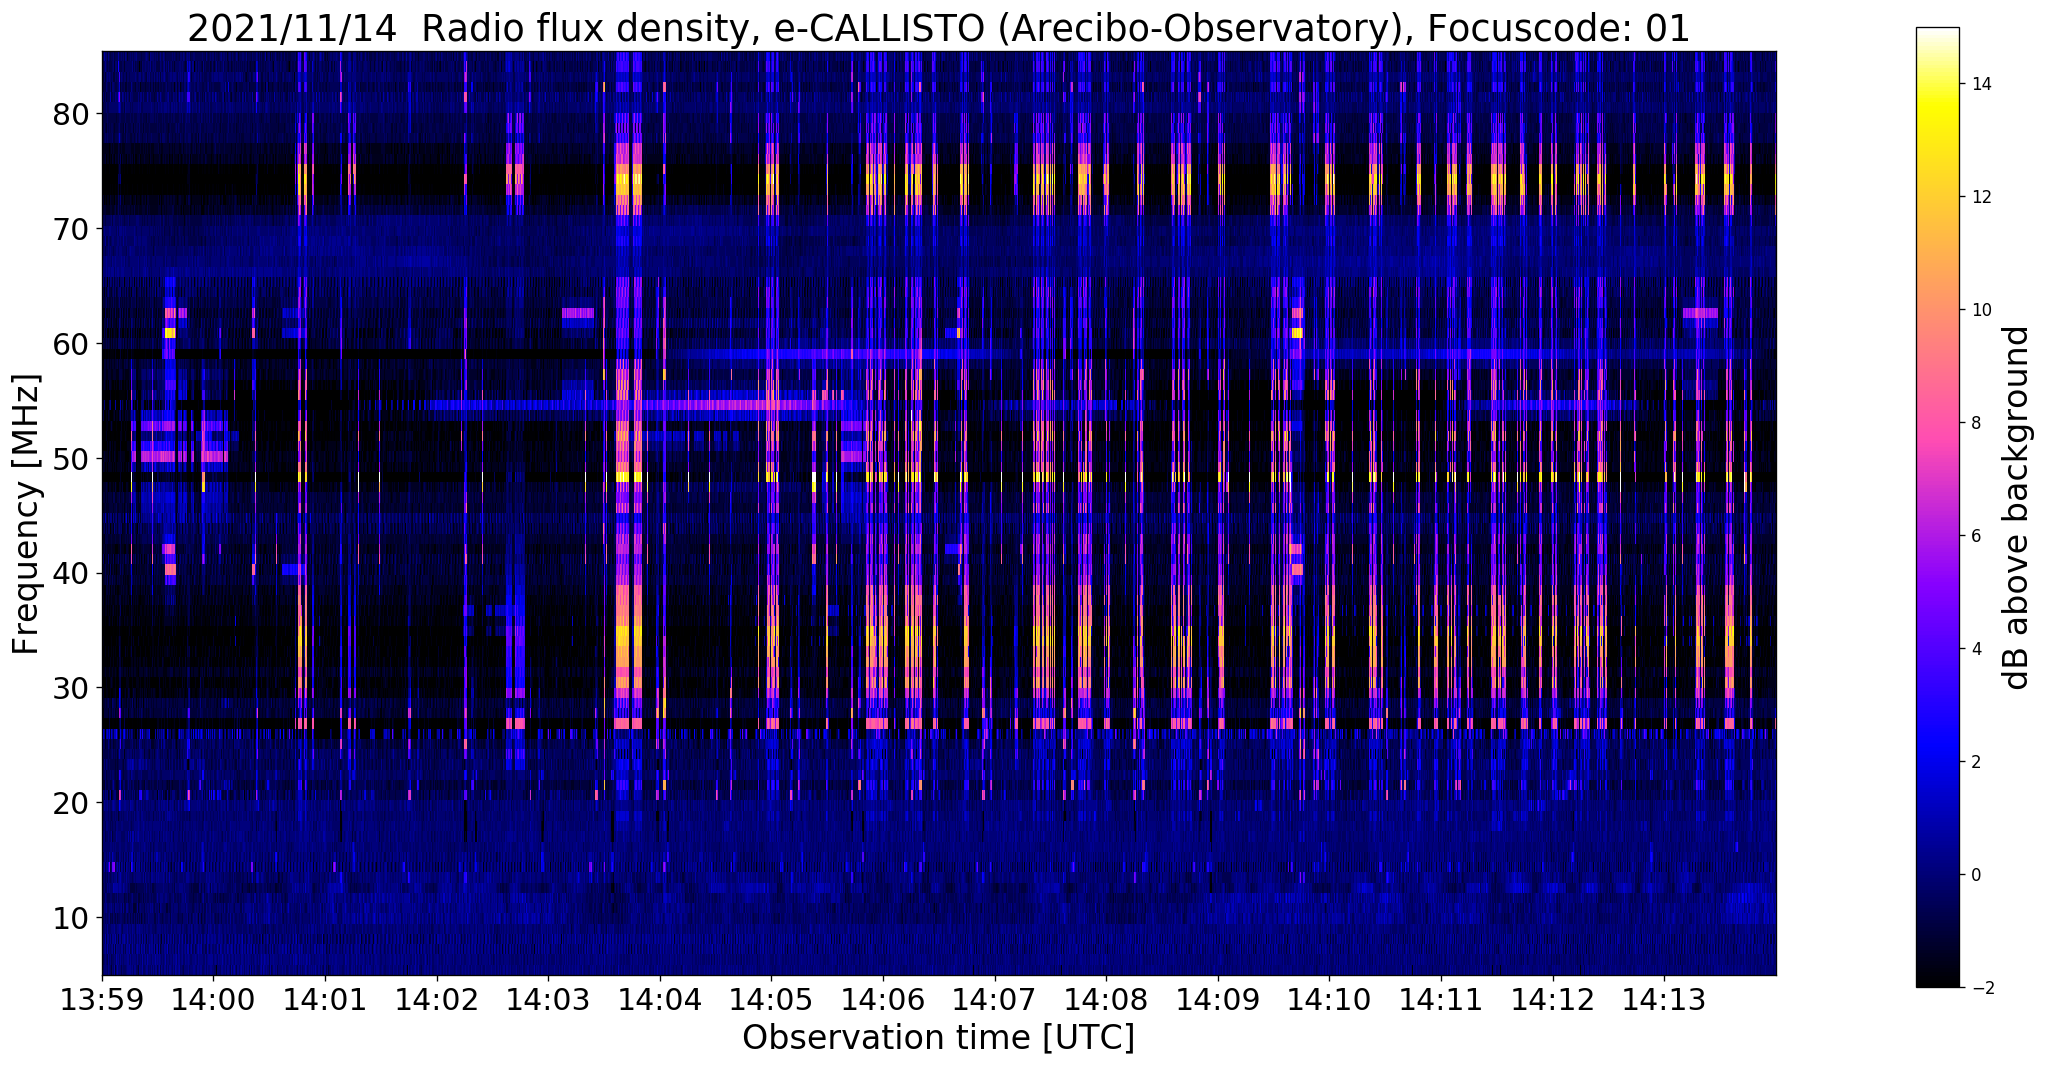Click the 14:04 time tick label
The height and width of the screenshot is (1067, 2047).
660,999
